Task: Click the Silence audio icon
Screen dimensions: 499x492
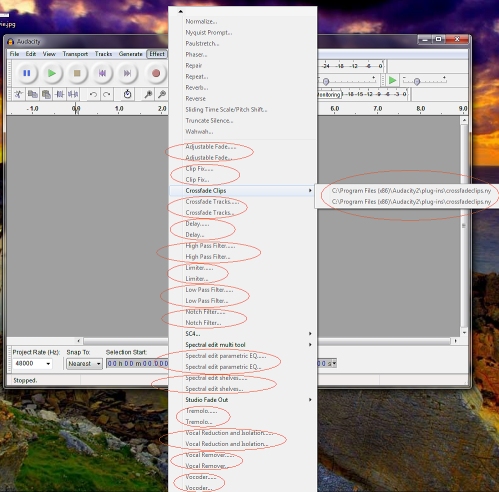Action: tap(73, 94)
